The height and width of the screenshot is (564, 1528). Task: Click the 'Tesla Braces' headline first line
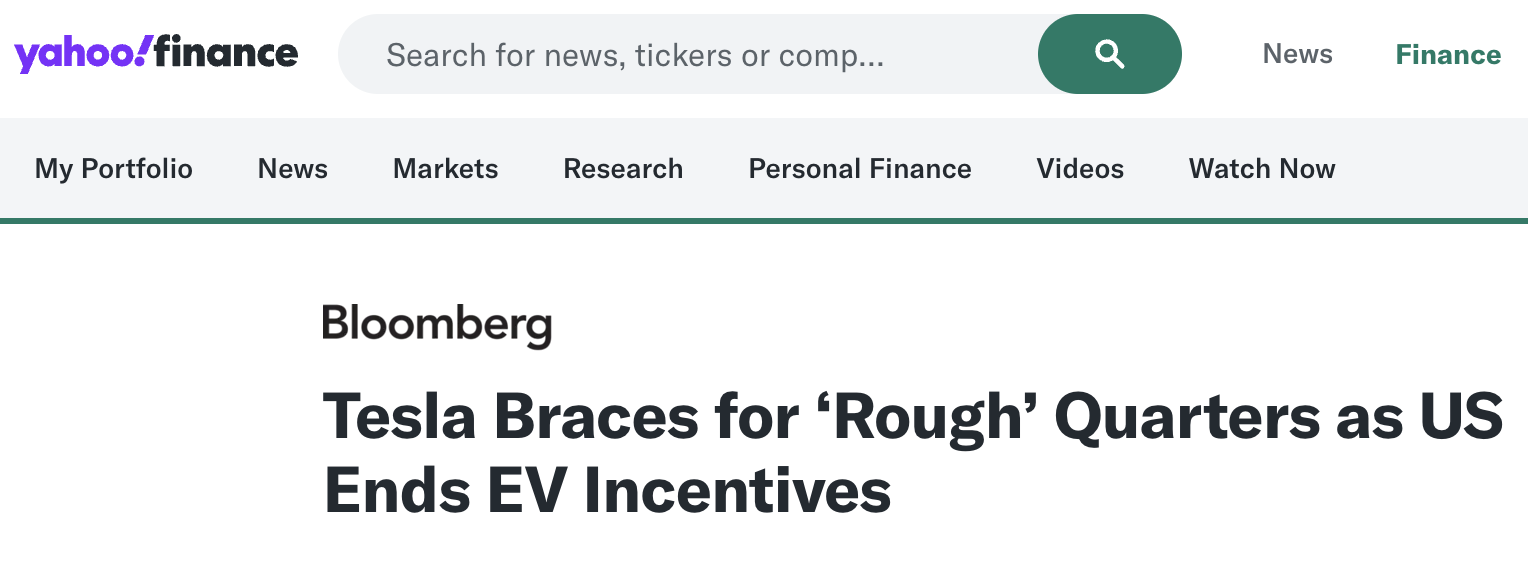[x=510, y=417]
